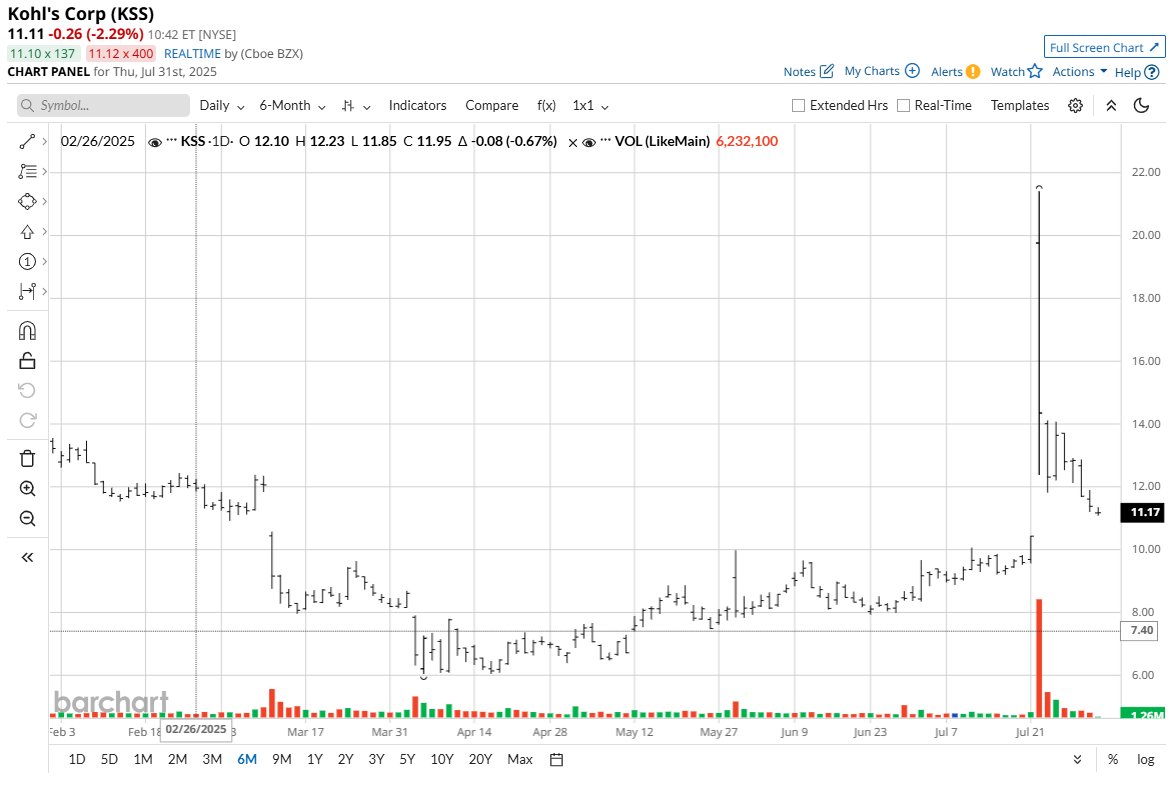Screen dimensions: 1168x792
Task: Click the Kohl's Corp (KSS) title
Action: pyautogui.click(x=80, y=13)
